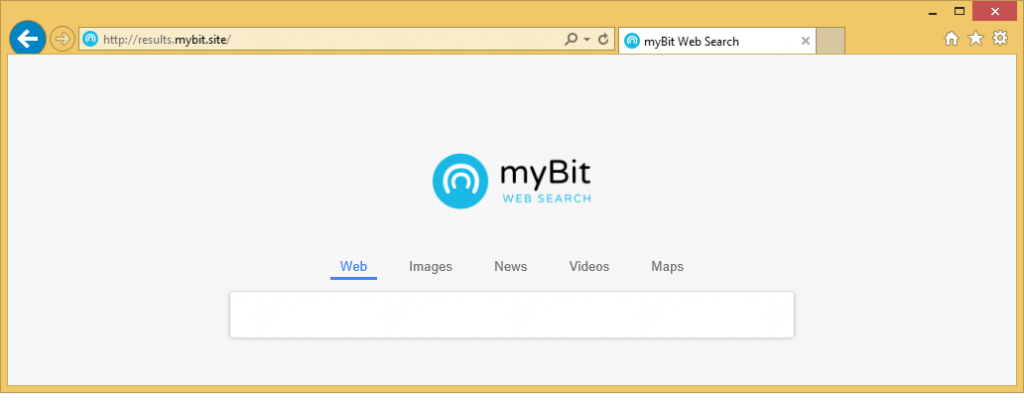Switch to the News search category
The height and width of the screenshot is (402, 1024).
tap(510, 266)
